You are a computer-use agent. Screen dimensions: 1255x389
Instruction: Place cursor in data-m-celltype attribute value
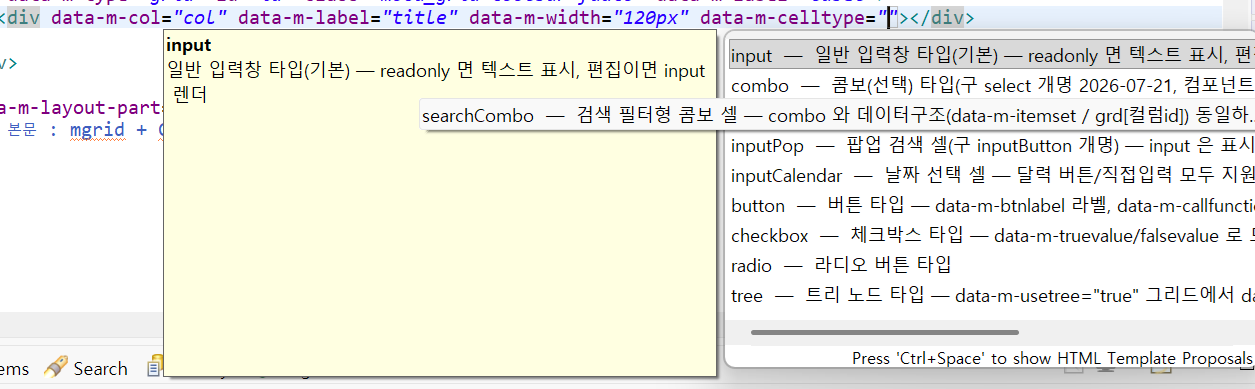[889, 17]
